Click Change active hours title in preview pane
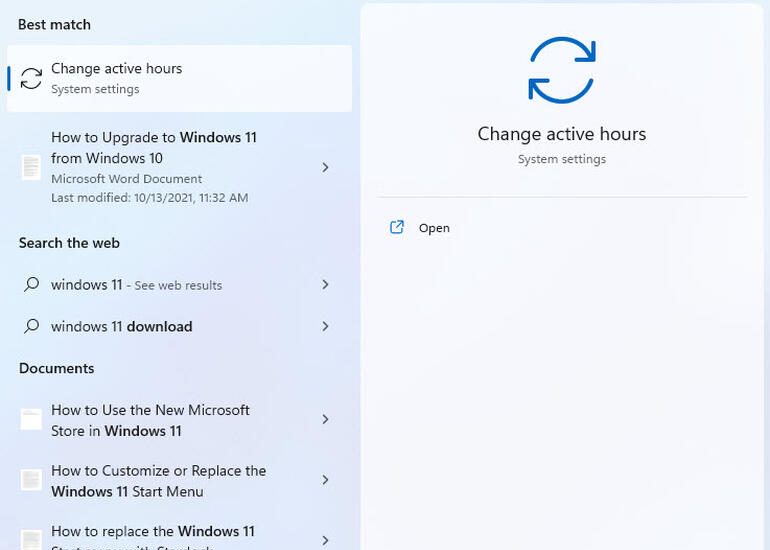The height and width of the screenshot is (550, 770). coord(562,134)
